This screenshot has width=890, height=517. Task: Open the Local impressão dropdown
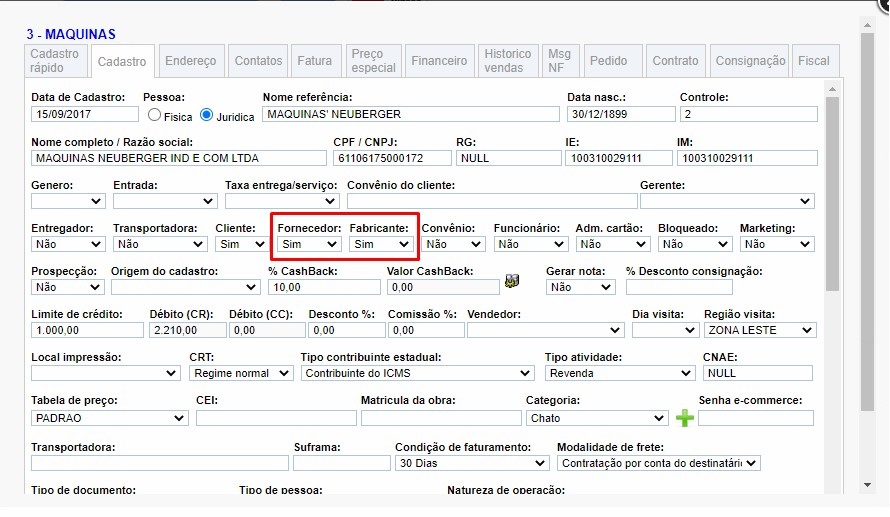[106, 373]
